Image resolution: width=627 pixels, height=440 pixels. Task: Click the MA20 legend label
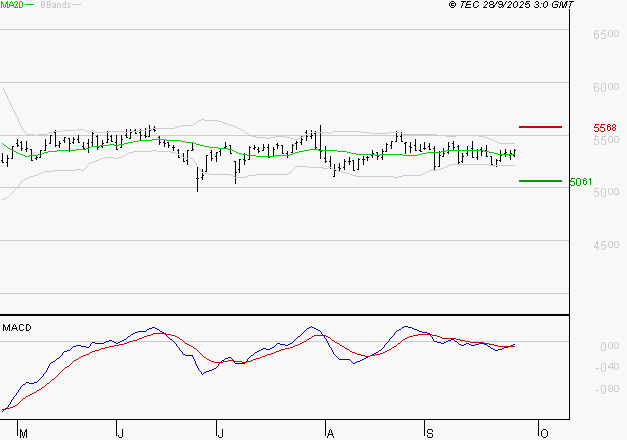pos(11,5)
